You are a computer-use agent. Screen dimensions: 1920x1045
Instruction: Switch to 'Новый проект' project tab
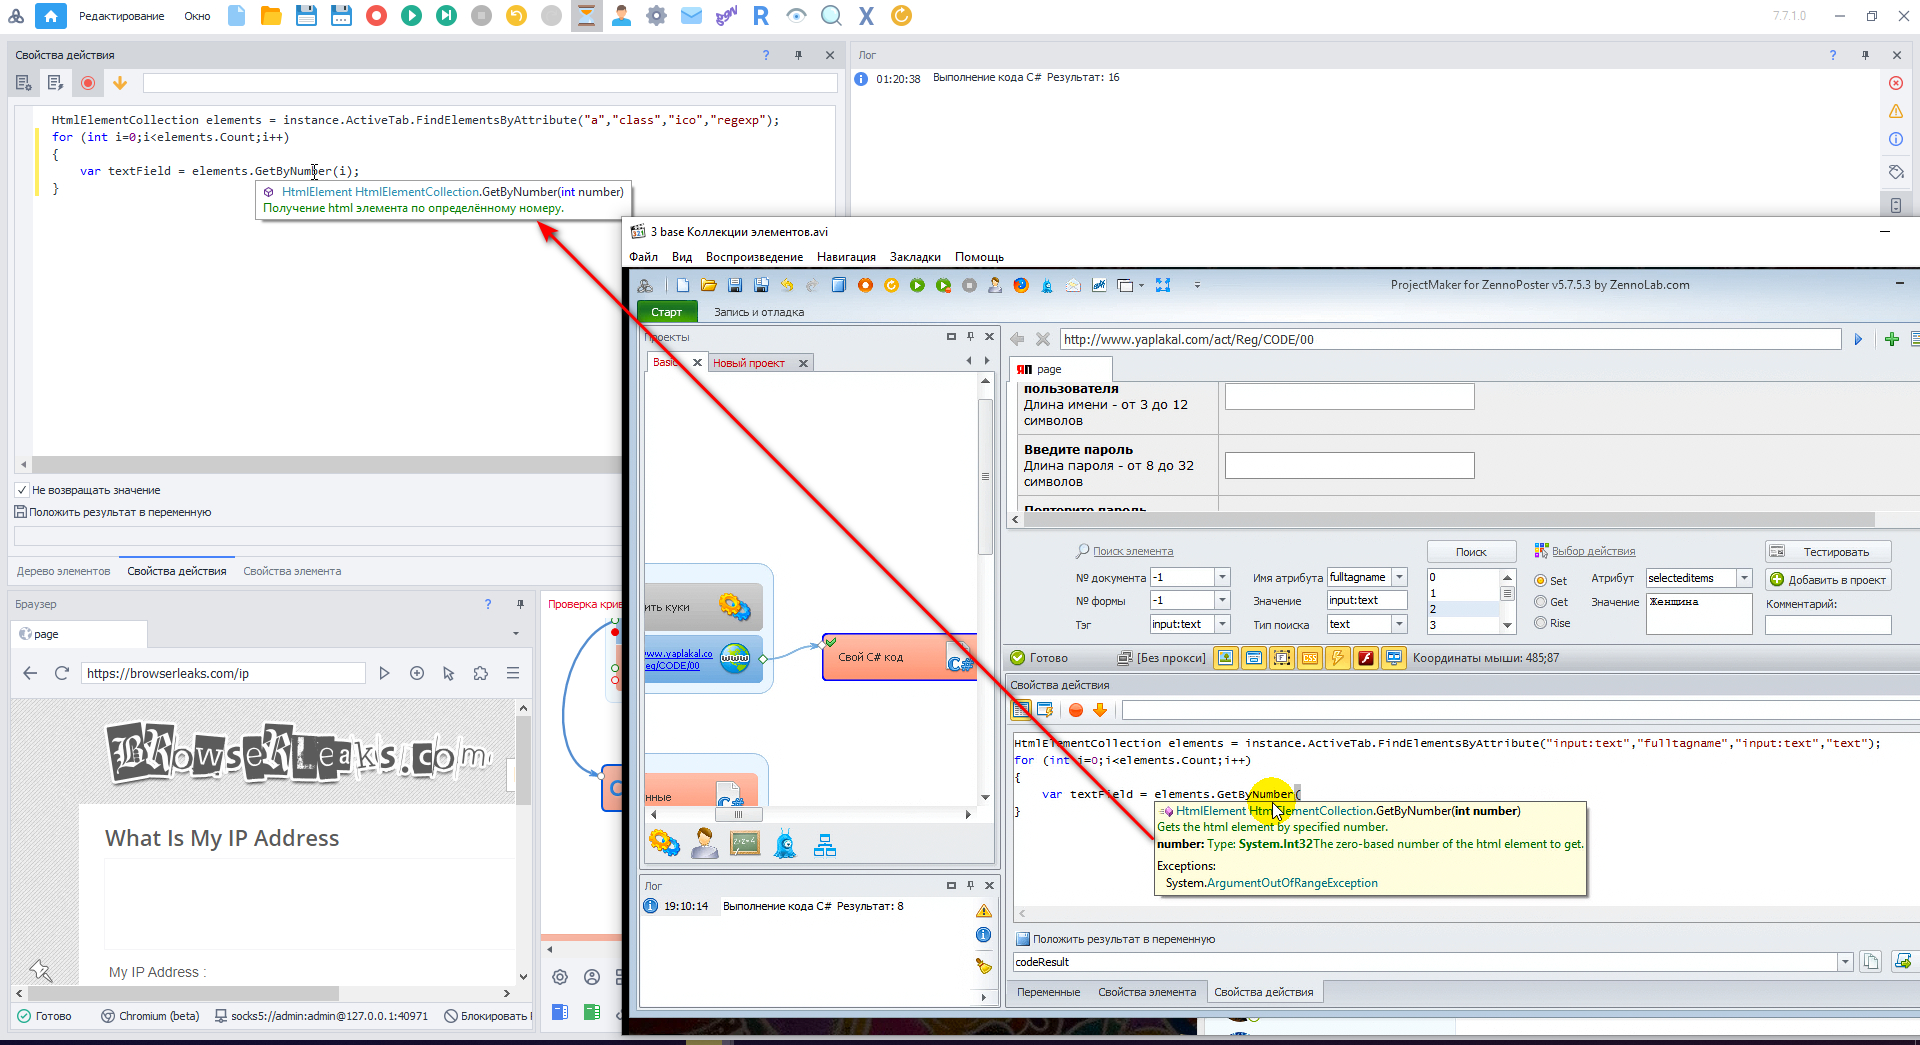pyautogui.click(x=749, y=363)
